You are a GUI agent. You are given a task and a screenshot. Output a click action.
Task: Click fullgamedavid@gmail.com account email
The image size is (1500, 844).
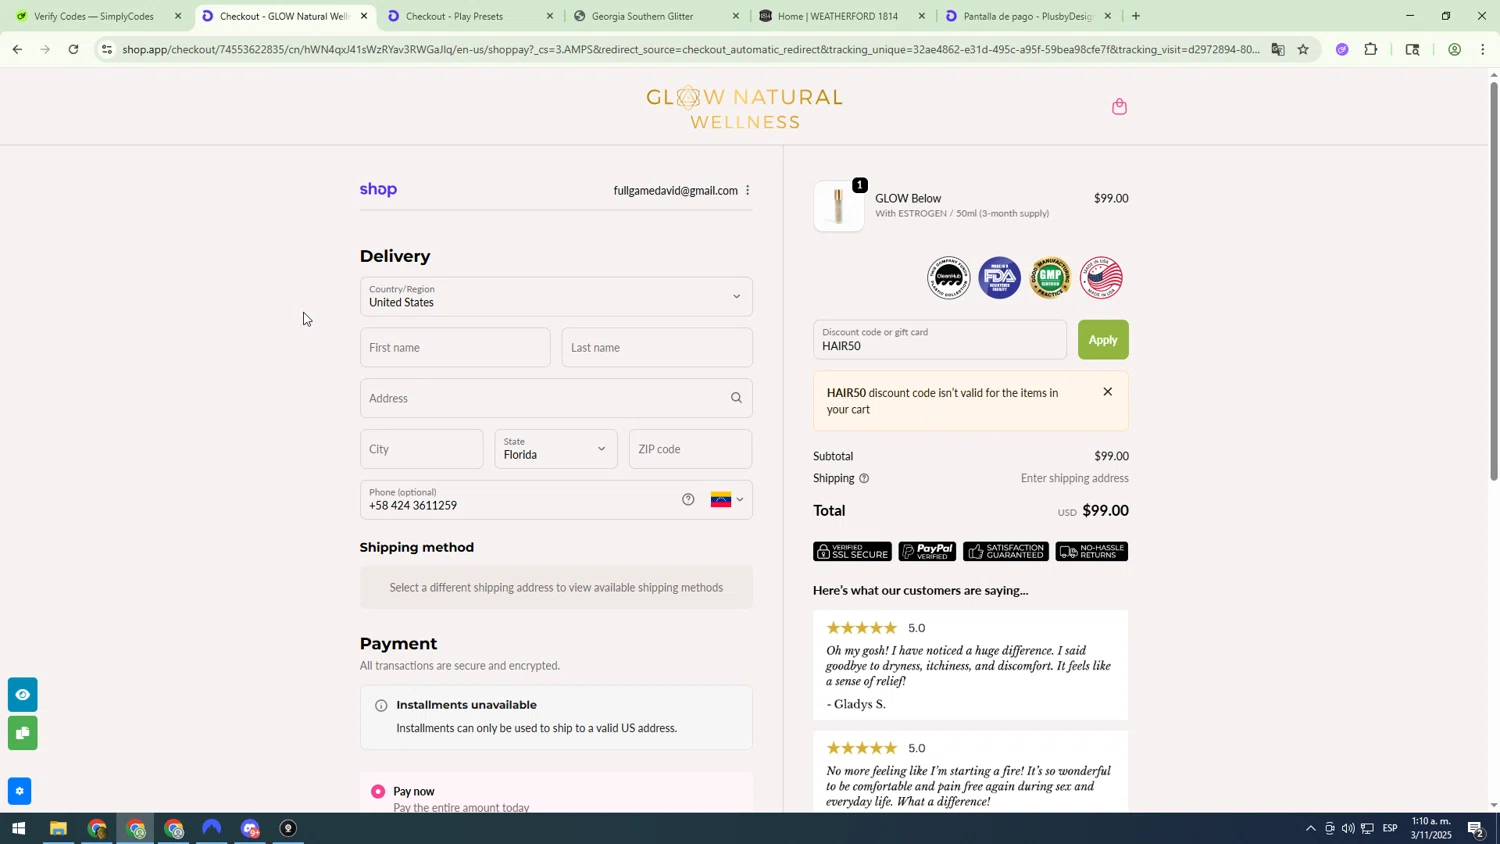click(675, 190)
